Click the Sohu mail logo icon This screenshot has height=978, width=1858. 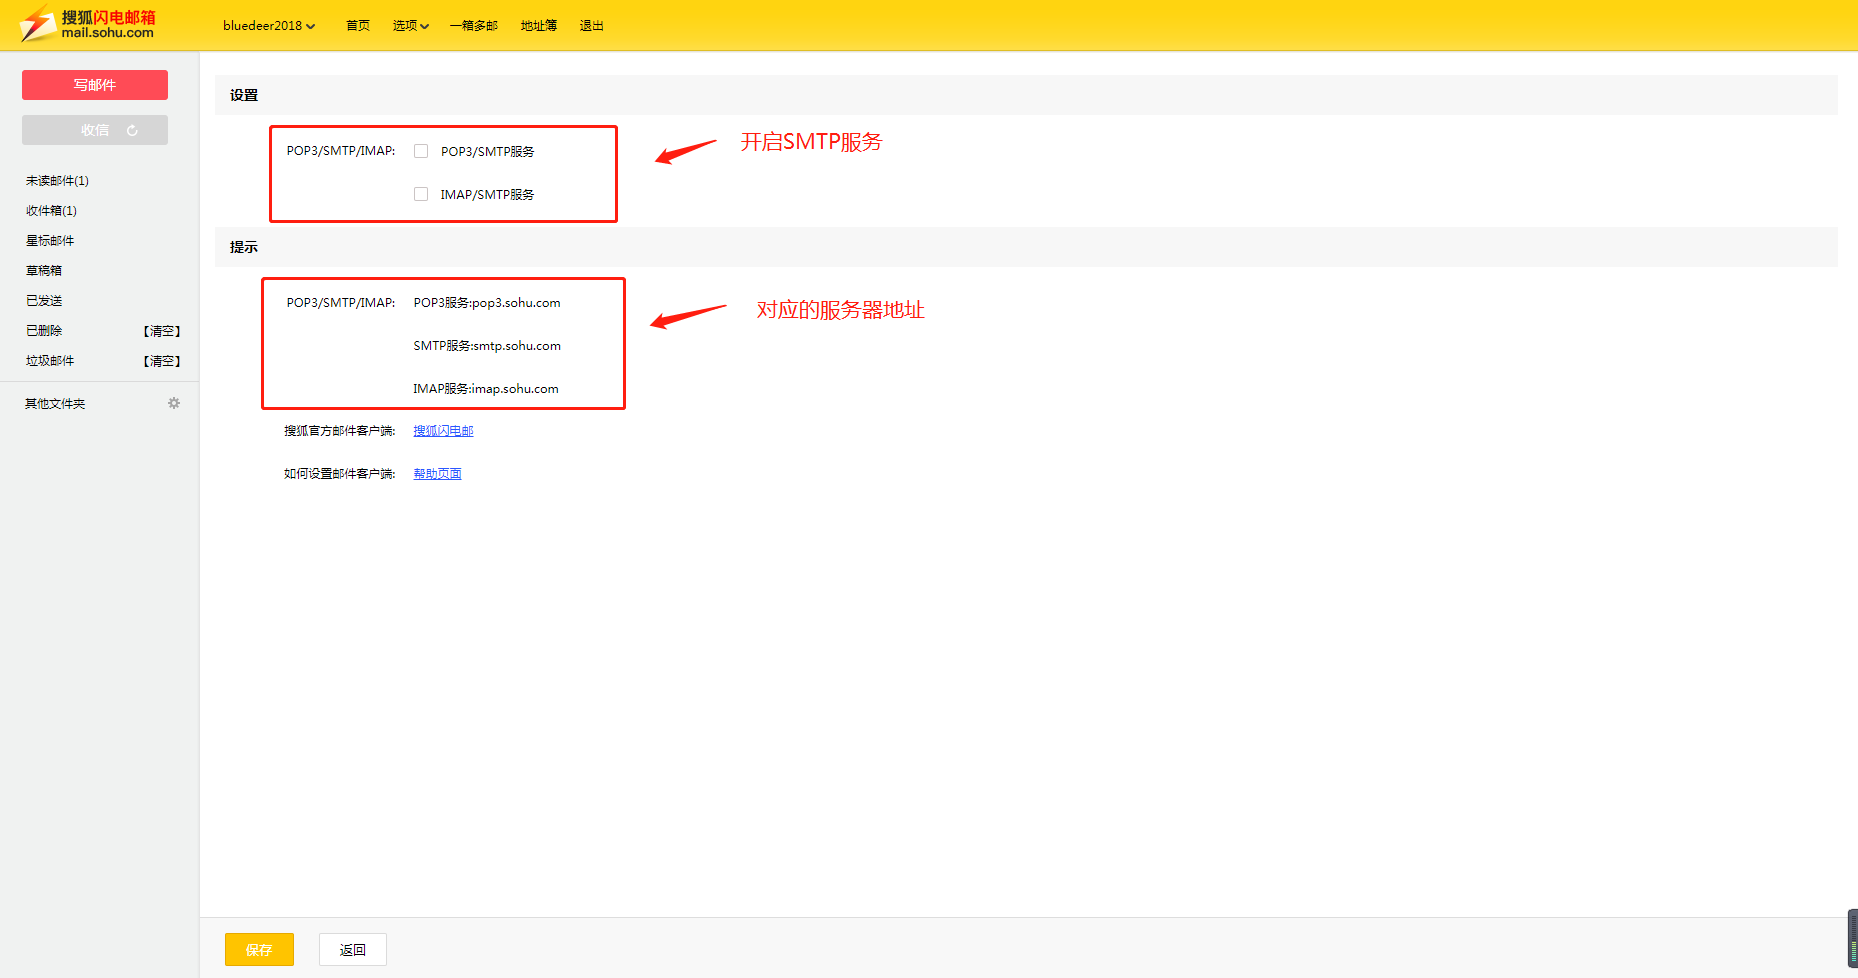(x=40, y=24)
